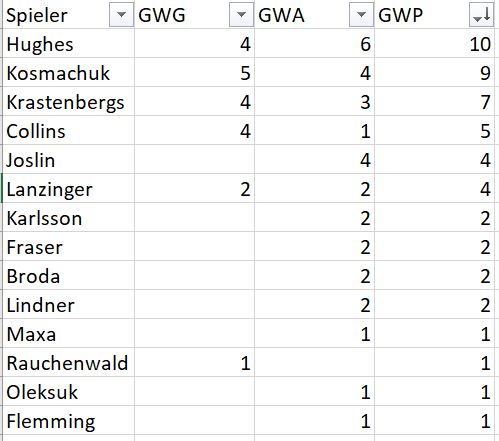Select the Spieler header cell
Screen dimensions: 499x441
[68, 15]
